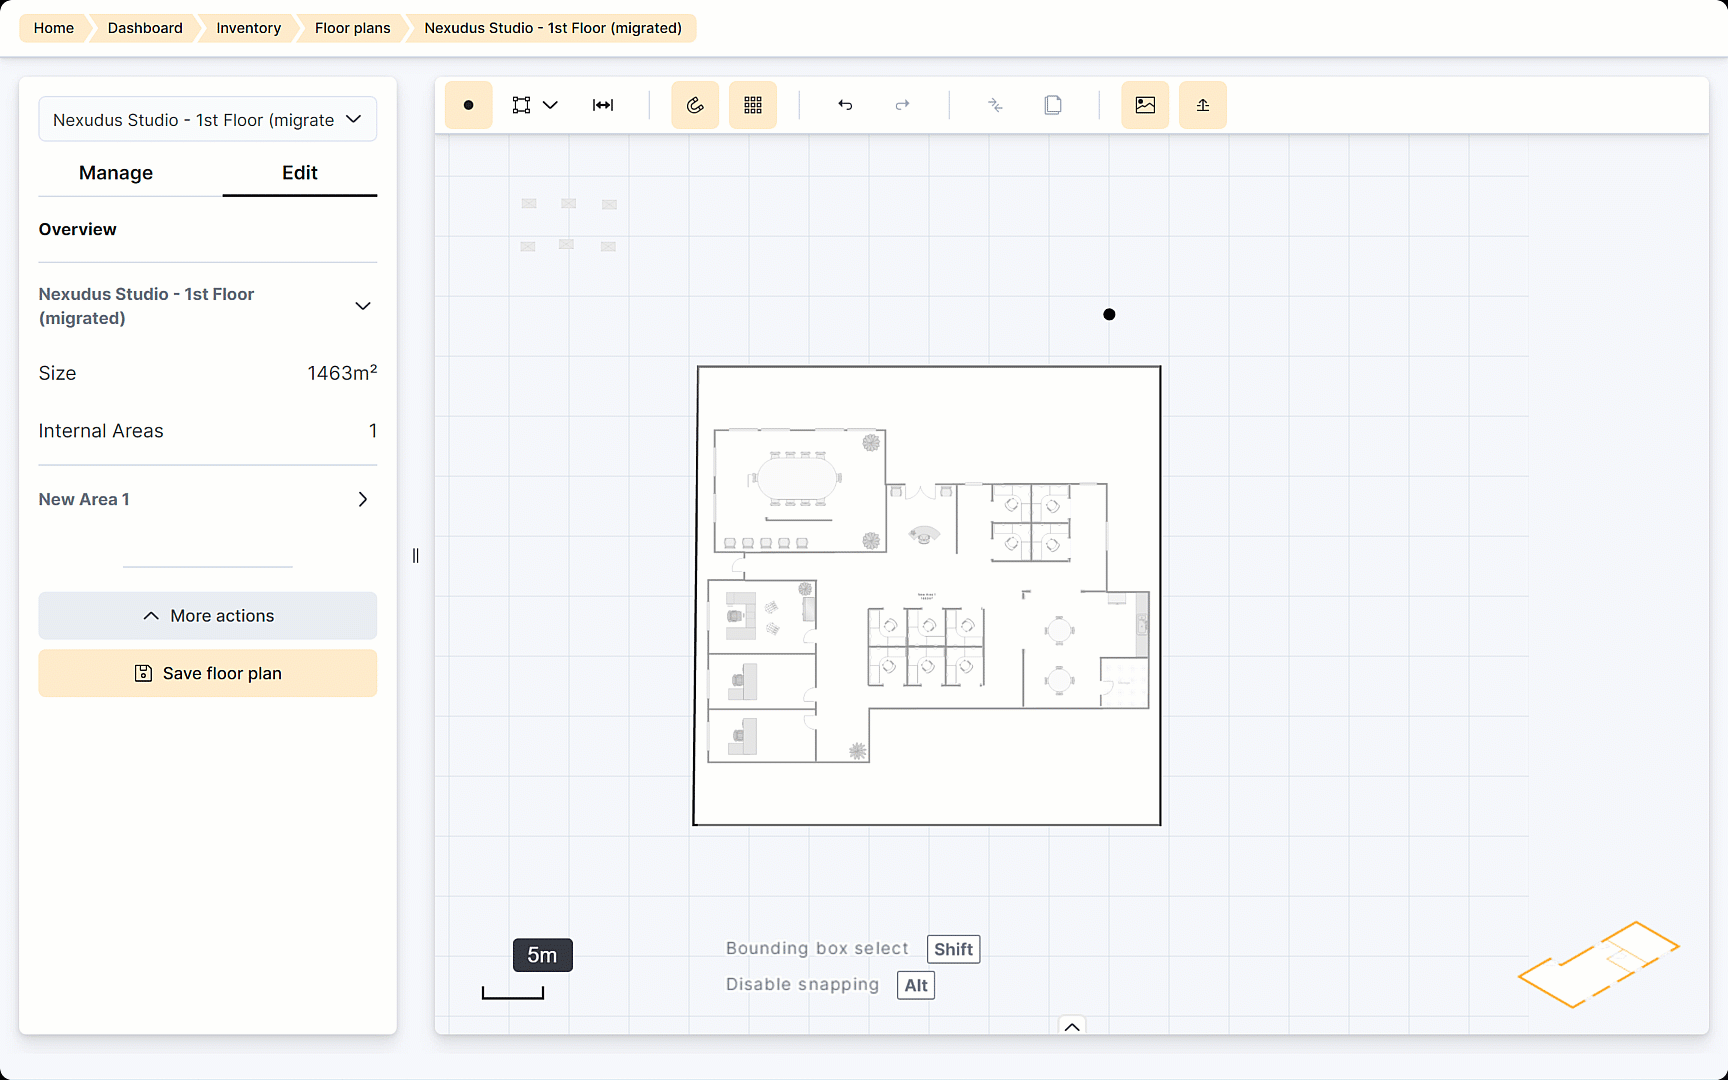The image size is (1728, 1080).
Task: Click the merge/split arrows icon
Action: [995, 105]
